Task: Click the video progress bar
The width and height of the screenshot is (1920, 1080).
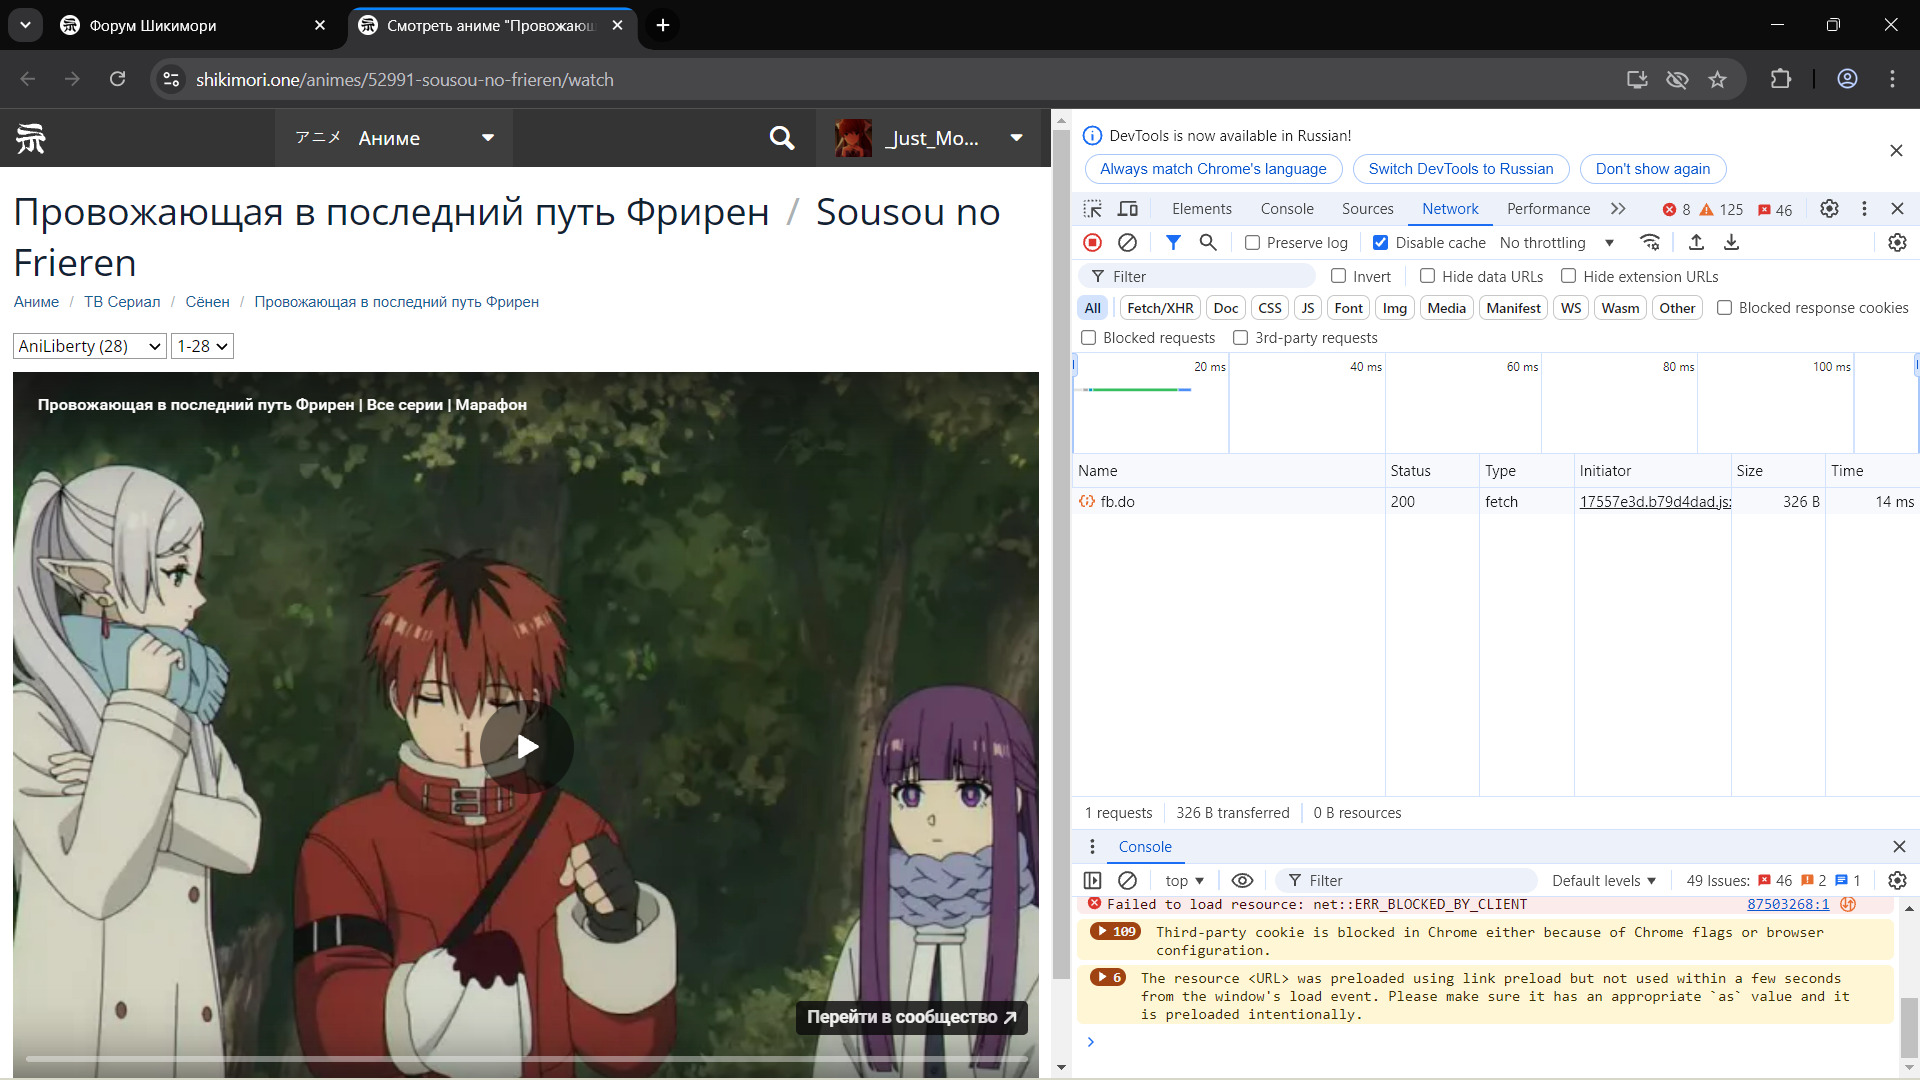Action: (526, 1058)
